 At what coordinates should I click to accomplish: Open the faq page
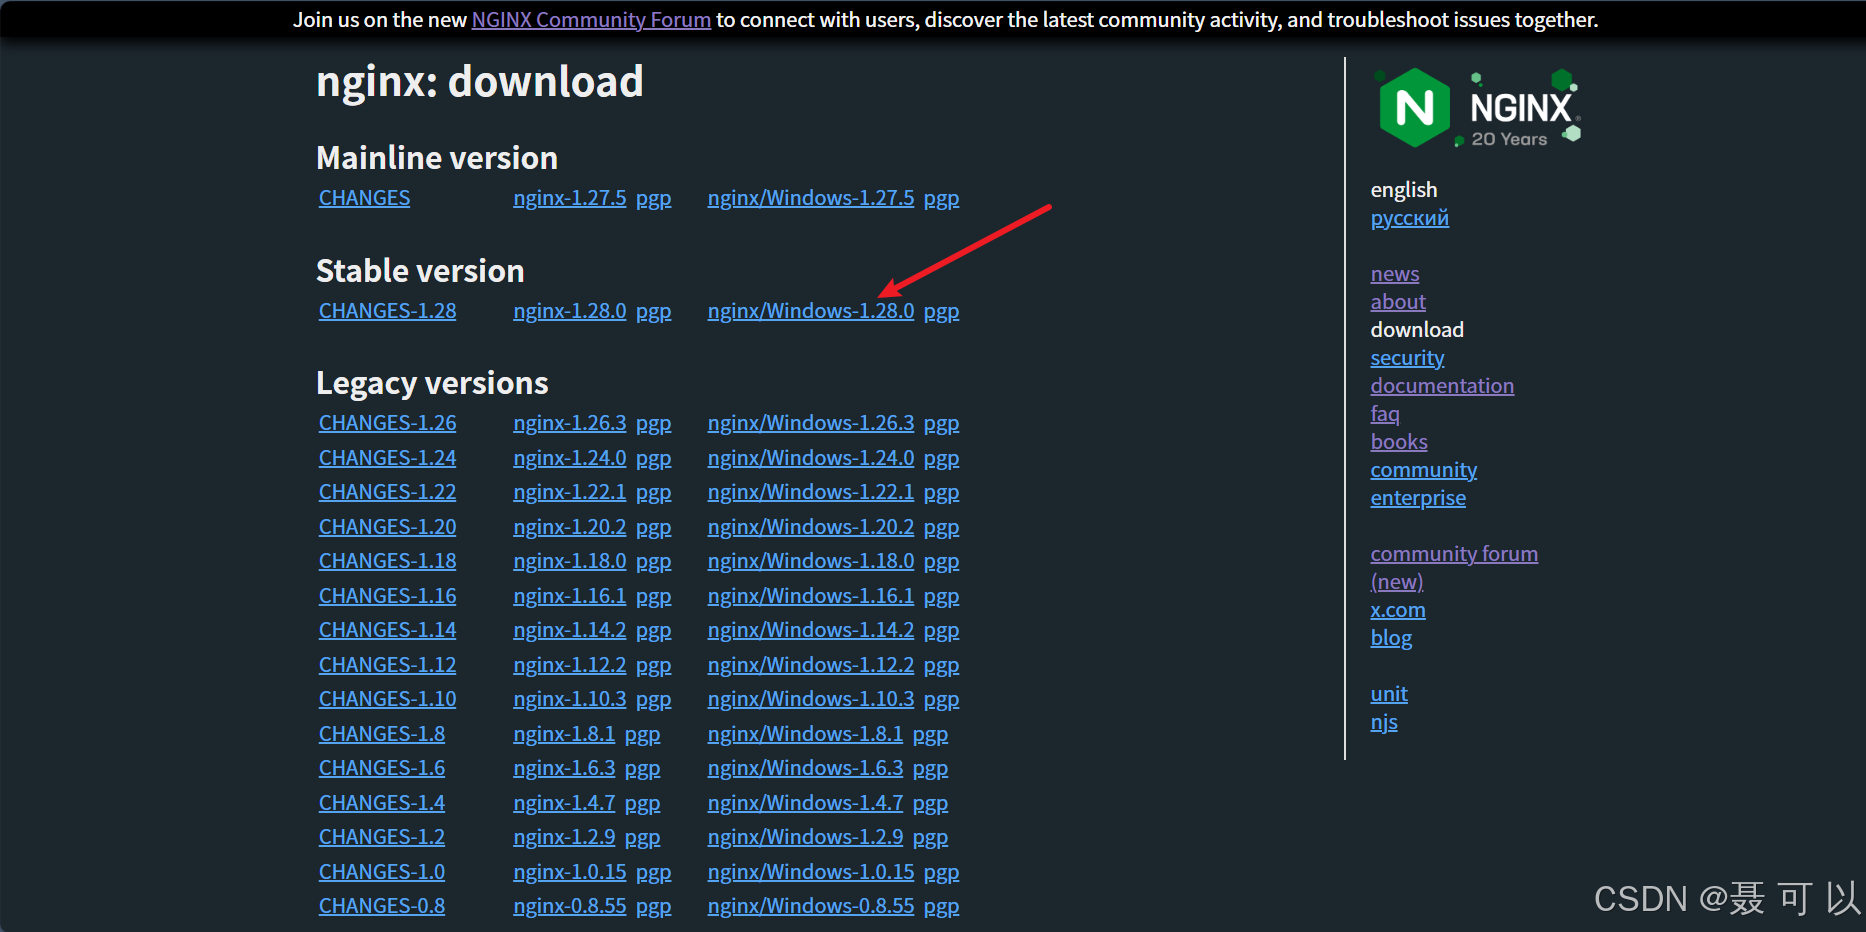[x=1385, y=414]
